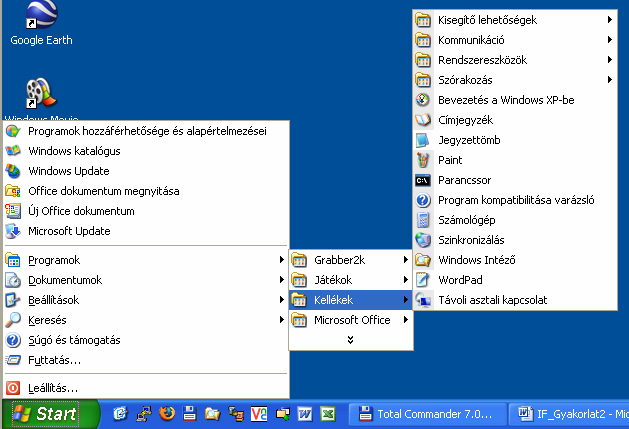Open the Grabber2k program folder
Screen dimensions: 629x429
[351, 260]
